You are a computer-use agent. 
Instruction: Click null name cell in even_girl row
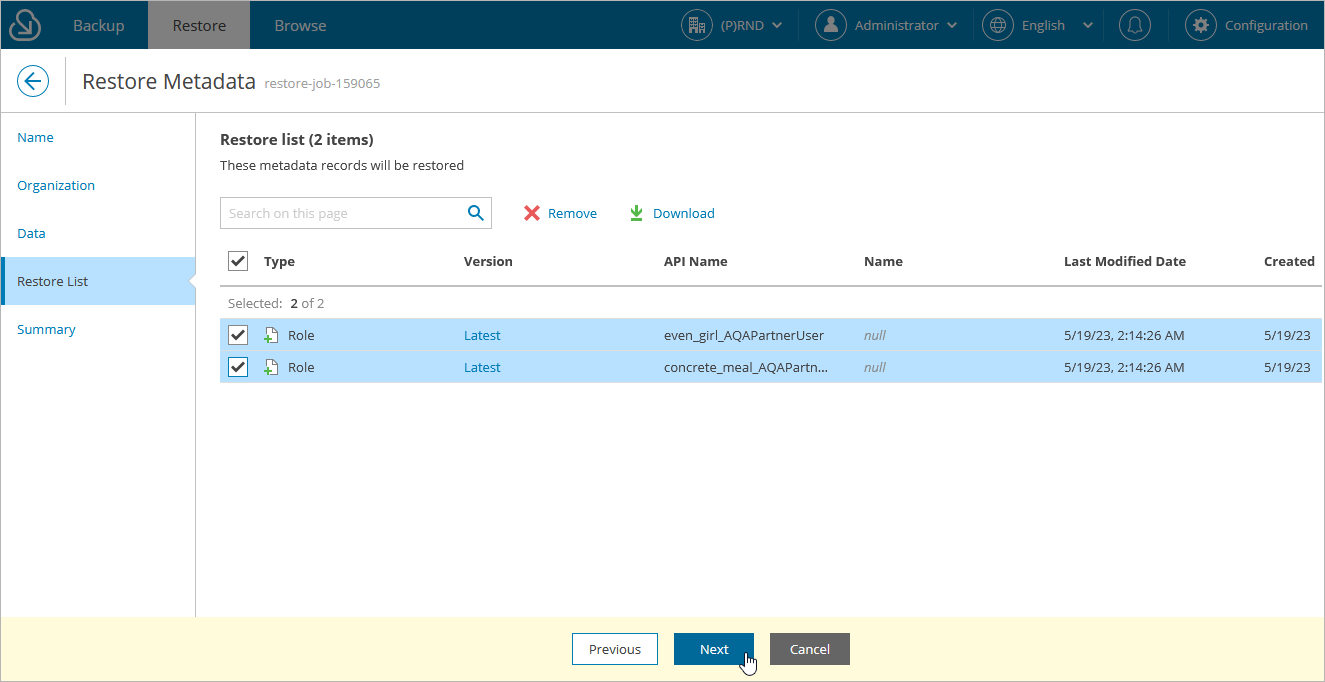click(x=875, y=335)
